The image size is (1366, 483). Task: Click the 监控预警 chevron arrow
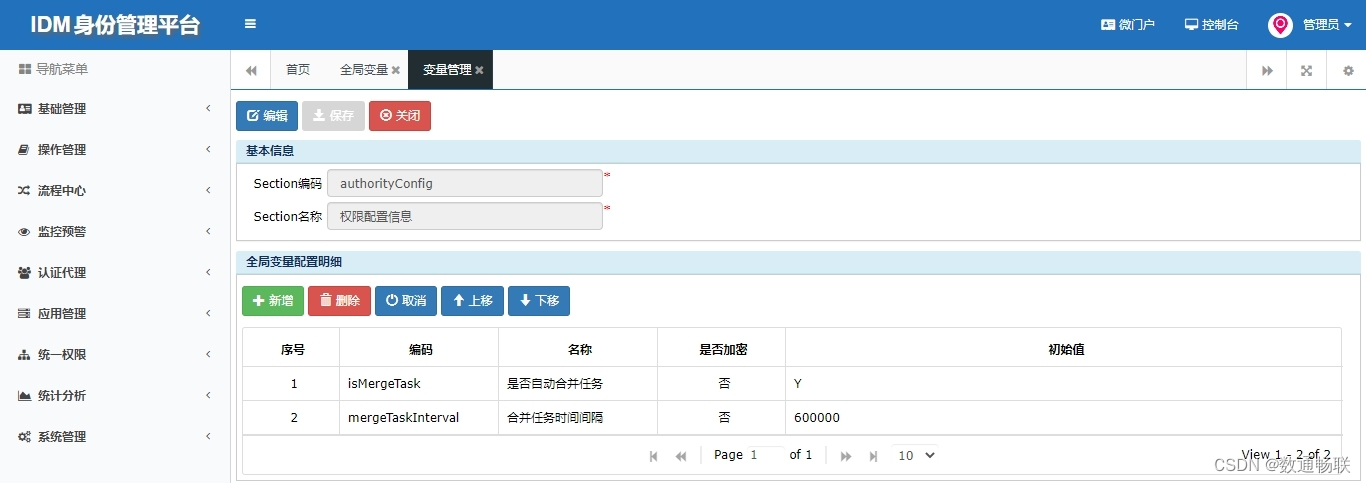(208, 231)
